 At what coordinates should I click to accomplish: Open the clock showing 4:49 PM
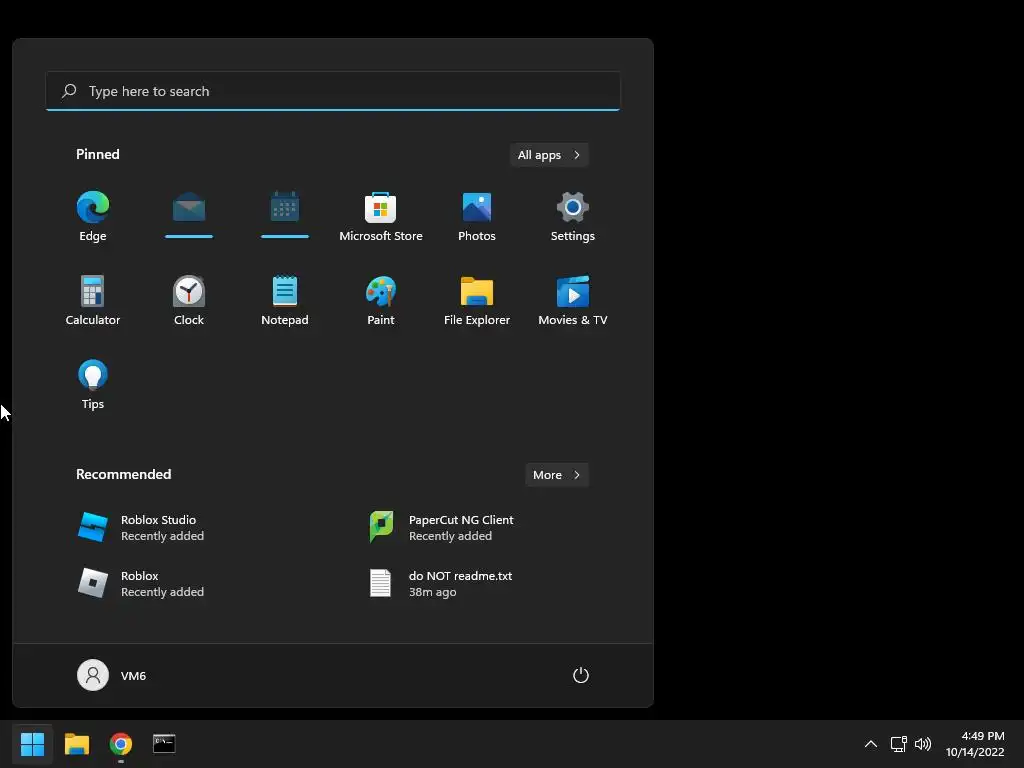[976, 744]
